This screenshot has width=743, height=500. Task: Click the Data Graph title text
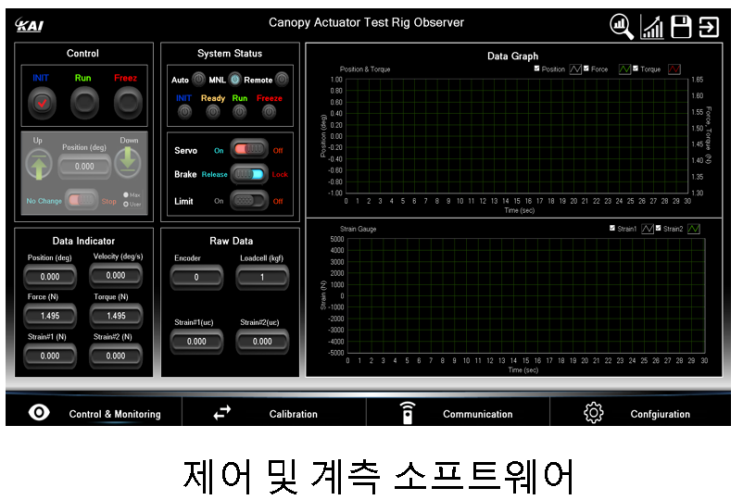[513, 56]
